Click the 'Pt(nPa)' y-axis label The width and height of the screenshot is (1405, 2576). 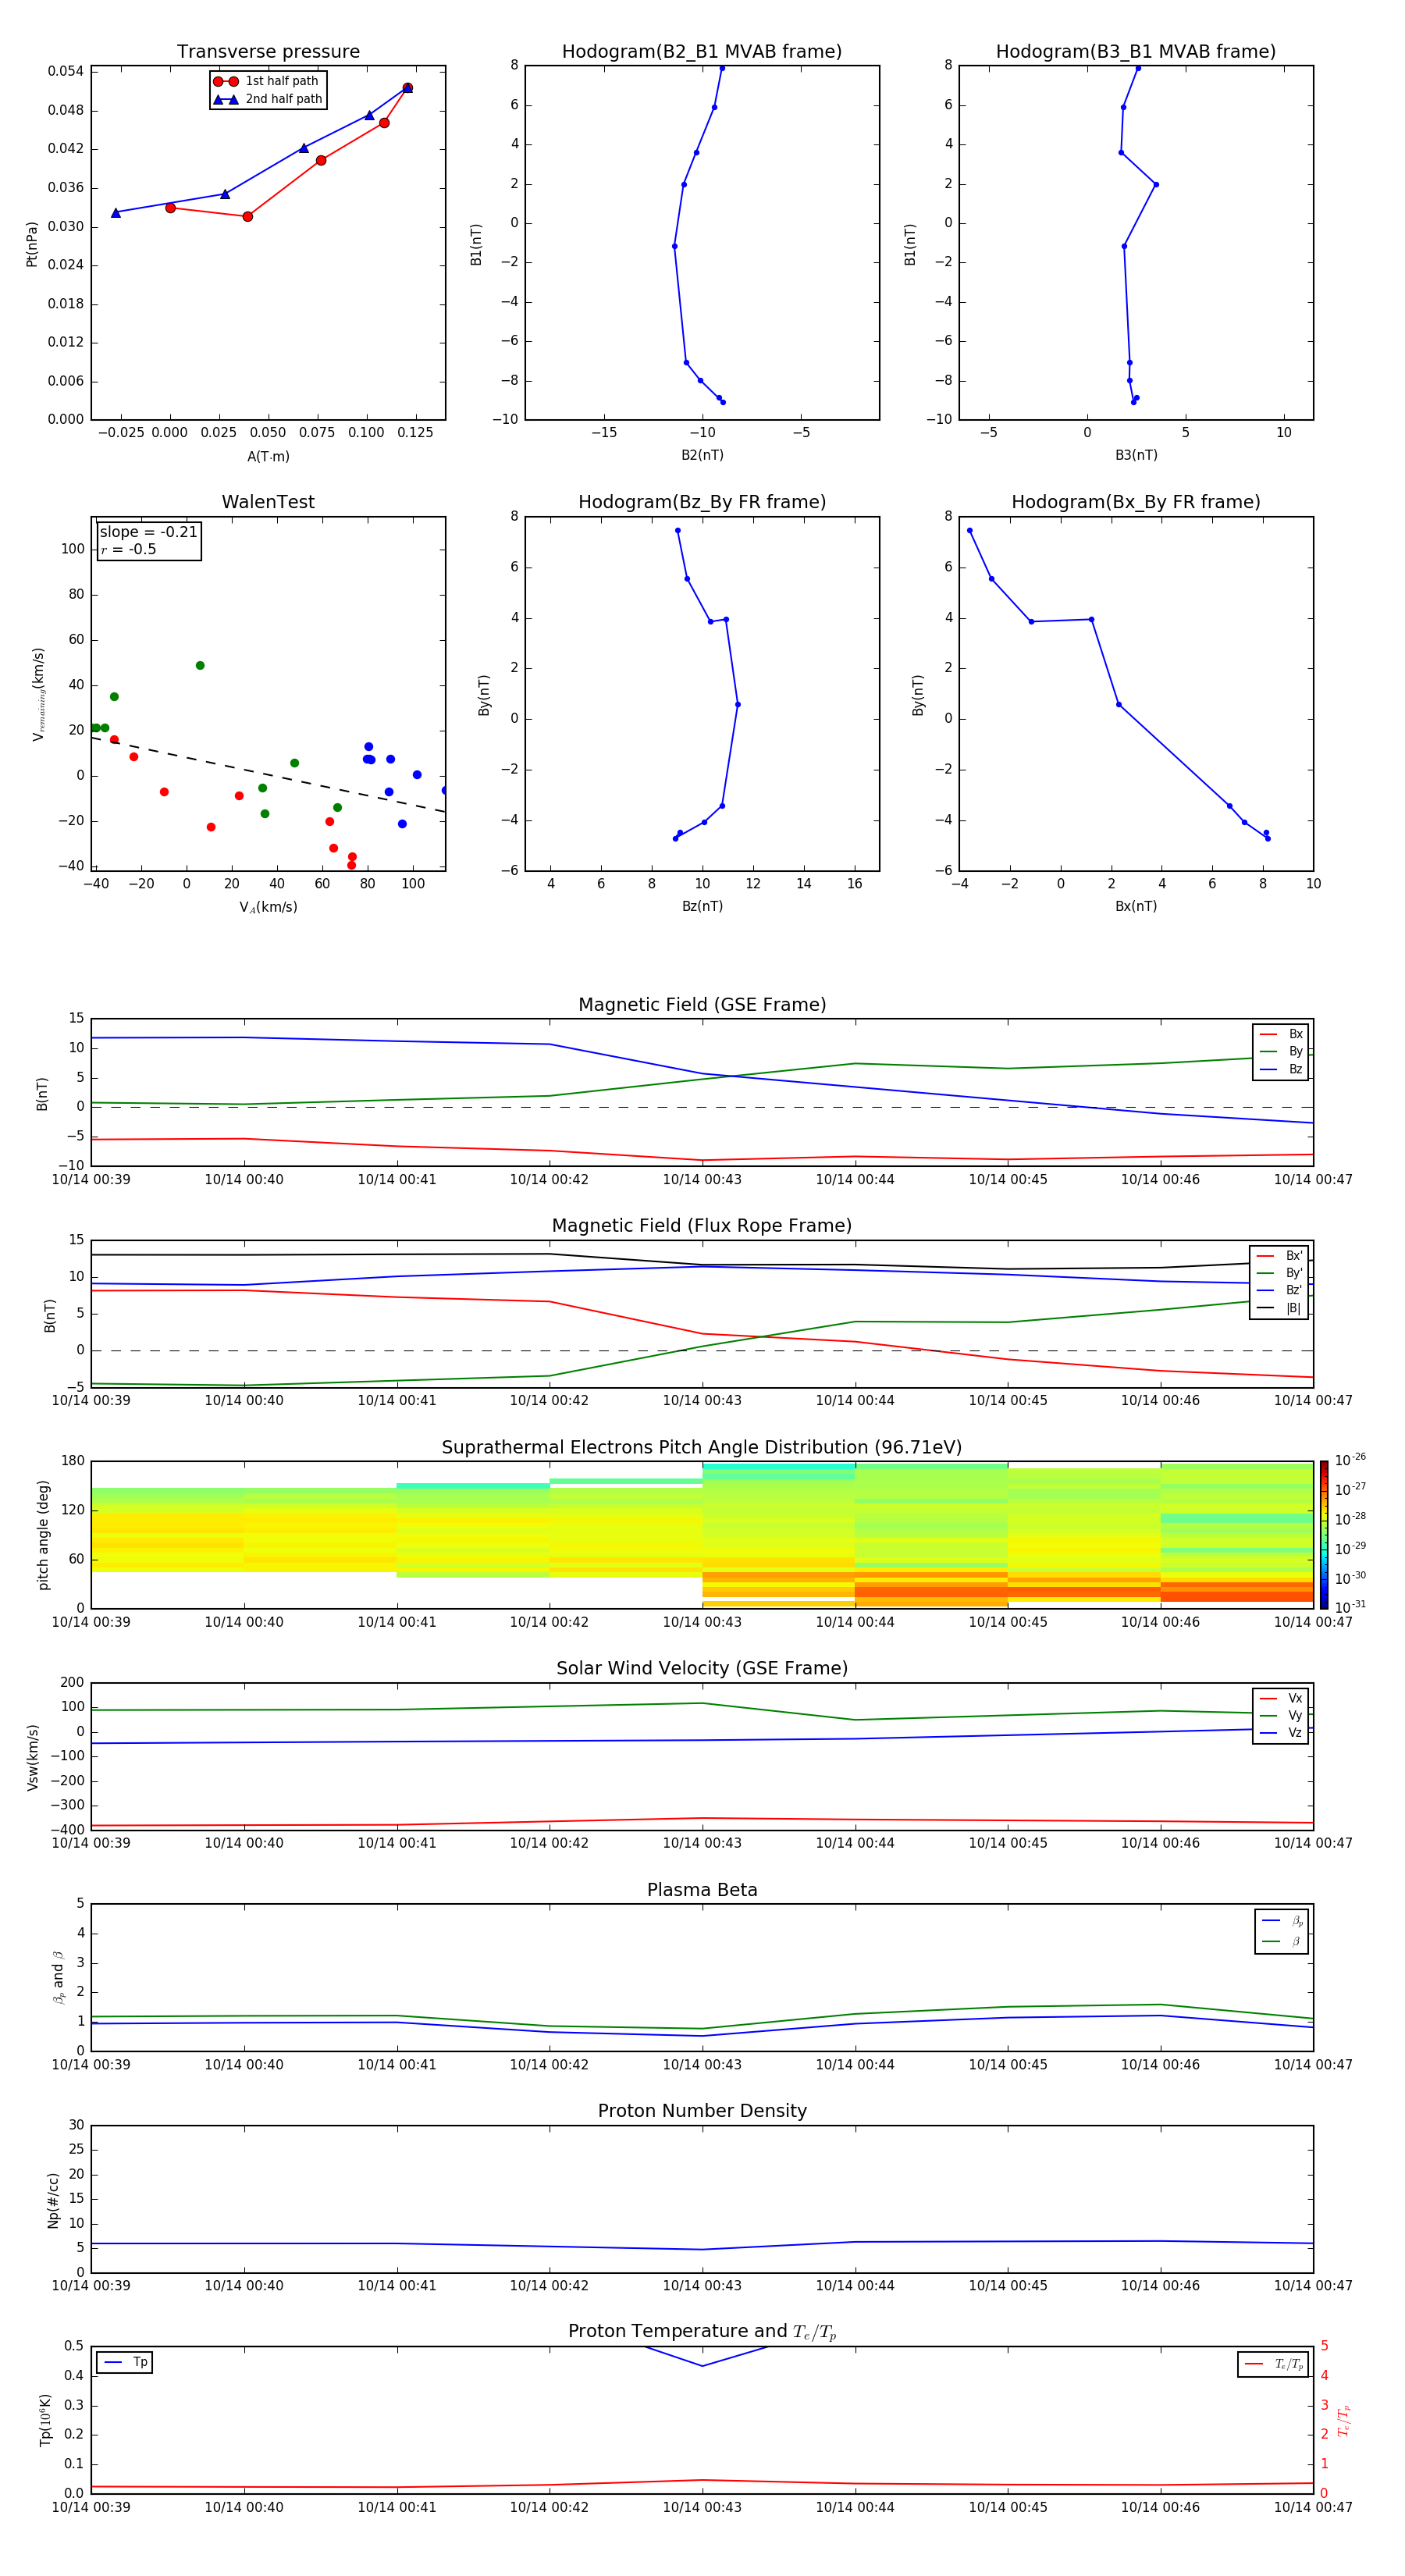click(31, 243)
